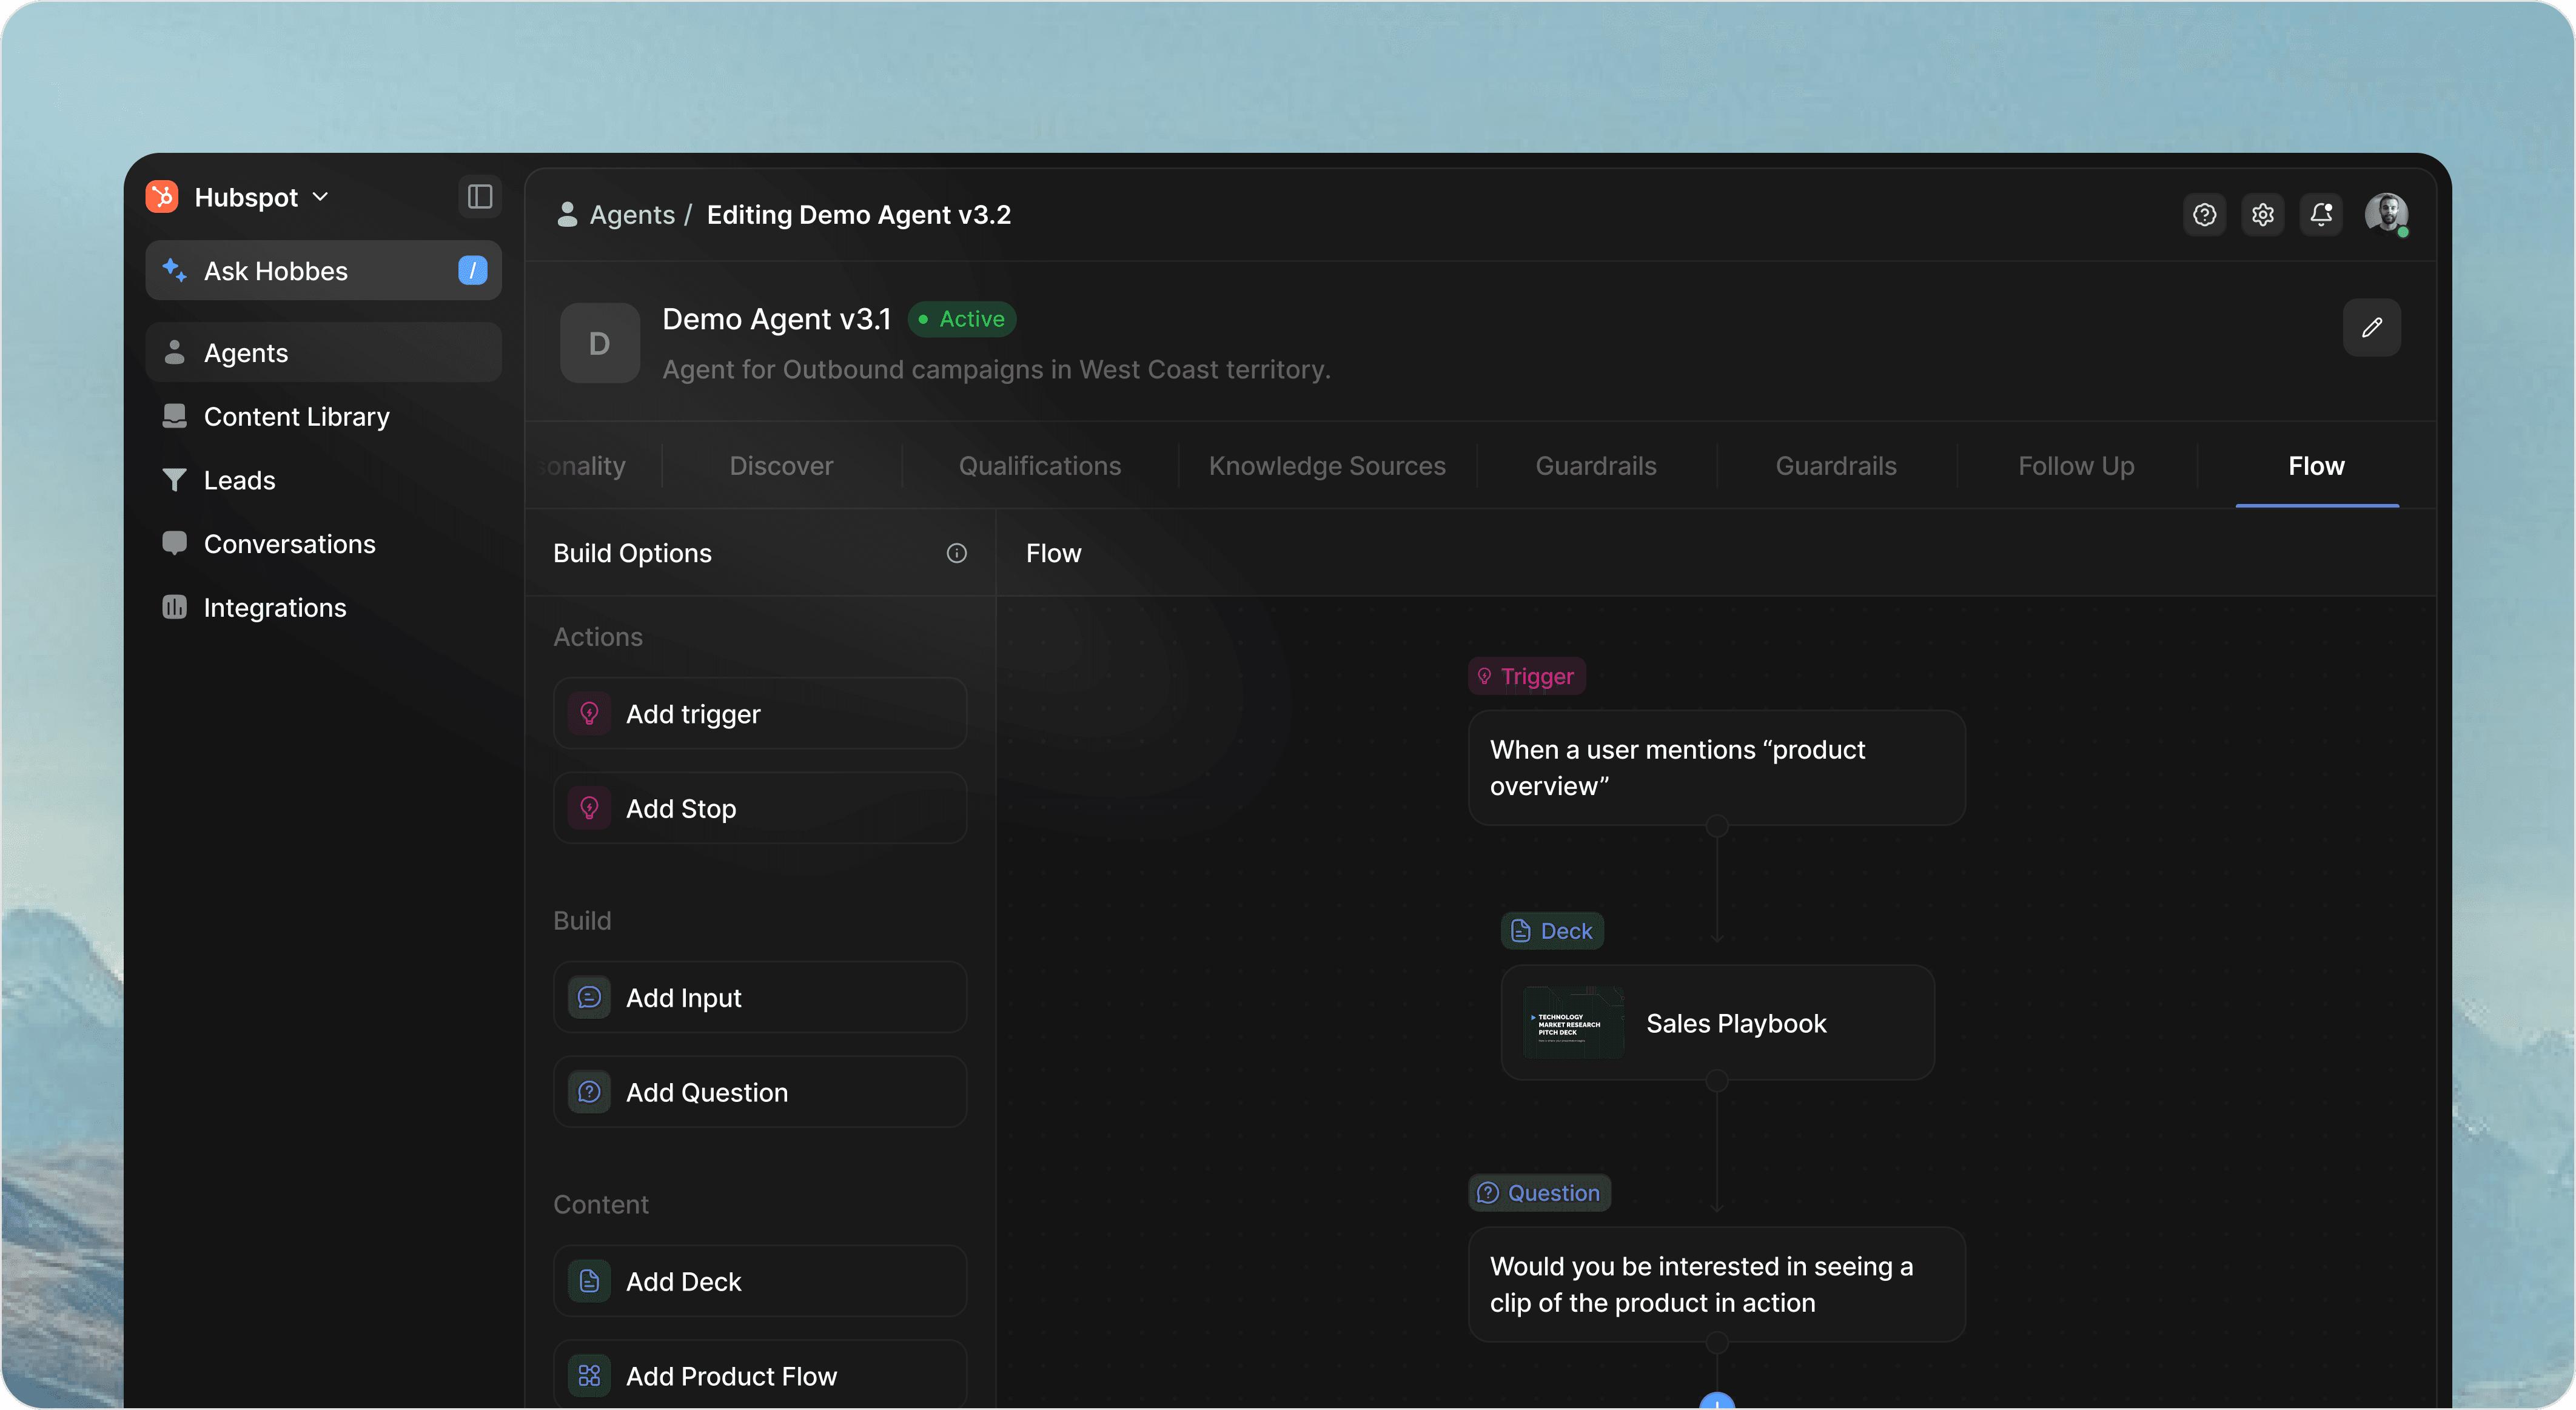Open settings gear icon
Screen dimensions: 2576x1410
tap(2262, 214)
